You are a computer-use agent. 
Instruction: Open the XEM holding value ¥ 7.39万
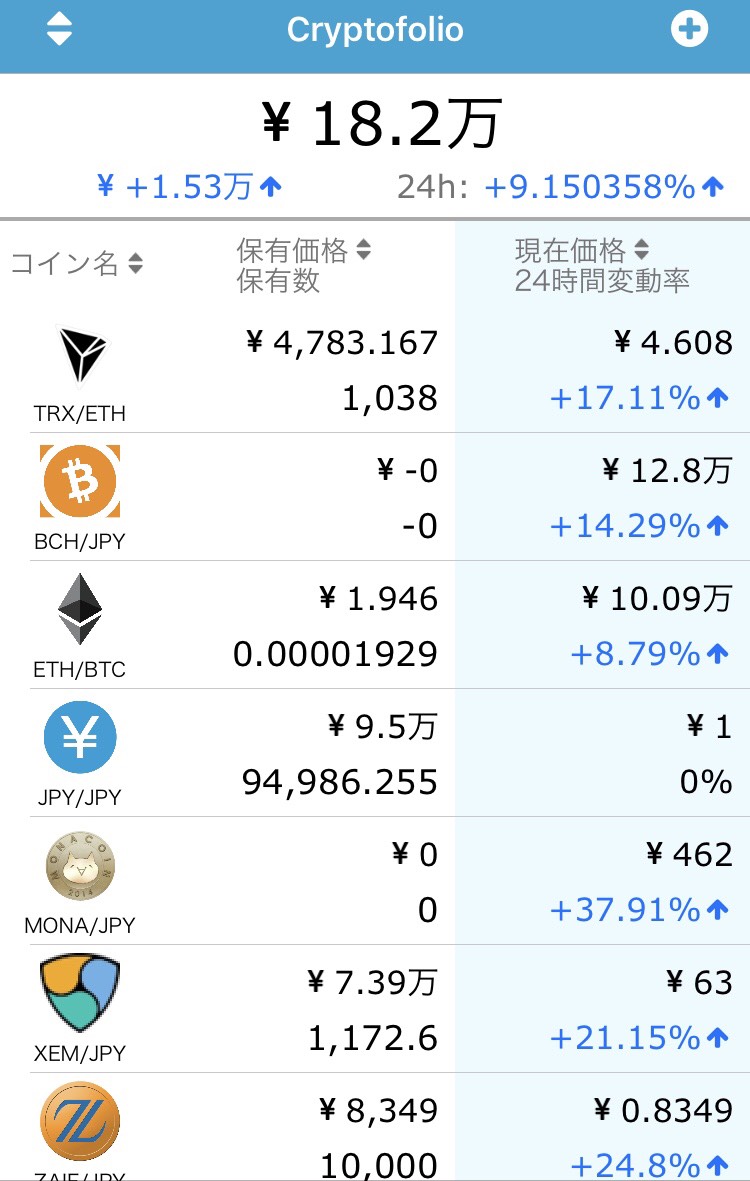[x=372, y=982]
